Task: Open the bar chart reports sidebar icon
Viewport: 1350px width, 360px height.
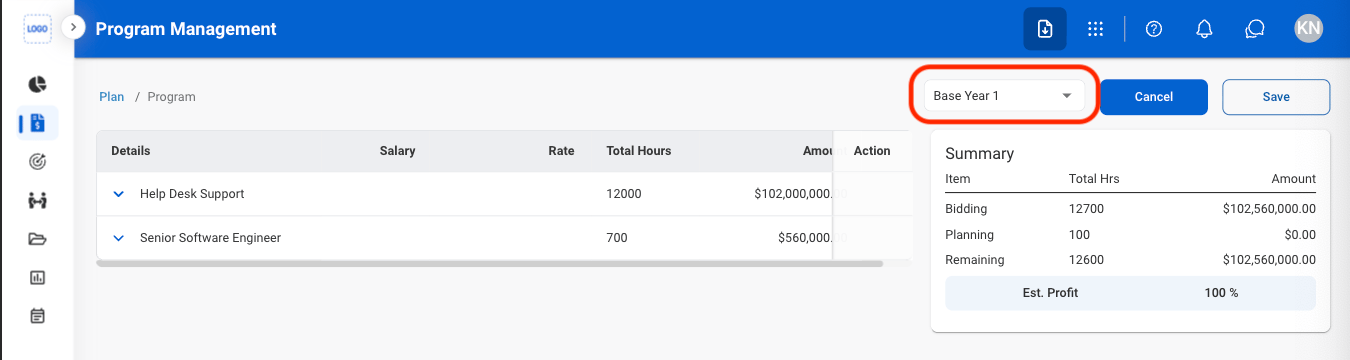Action: [x=37, y=277]
